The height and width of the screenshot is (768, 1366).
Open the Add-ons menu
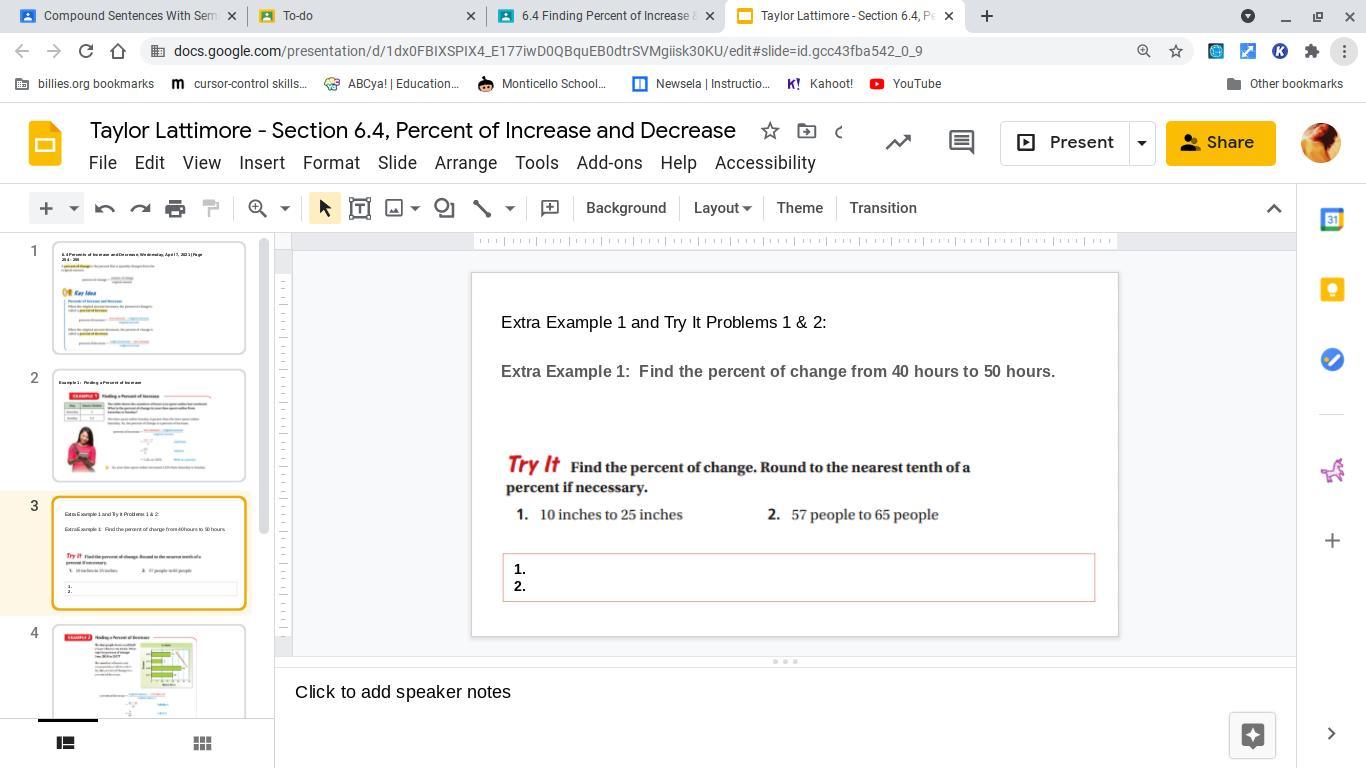[x=609, y=163]
